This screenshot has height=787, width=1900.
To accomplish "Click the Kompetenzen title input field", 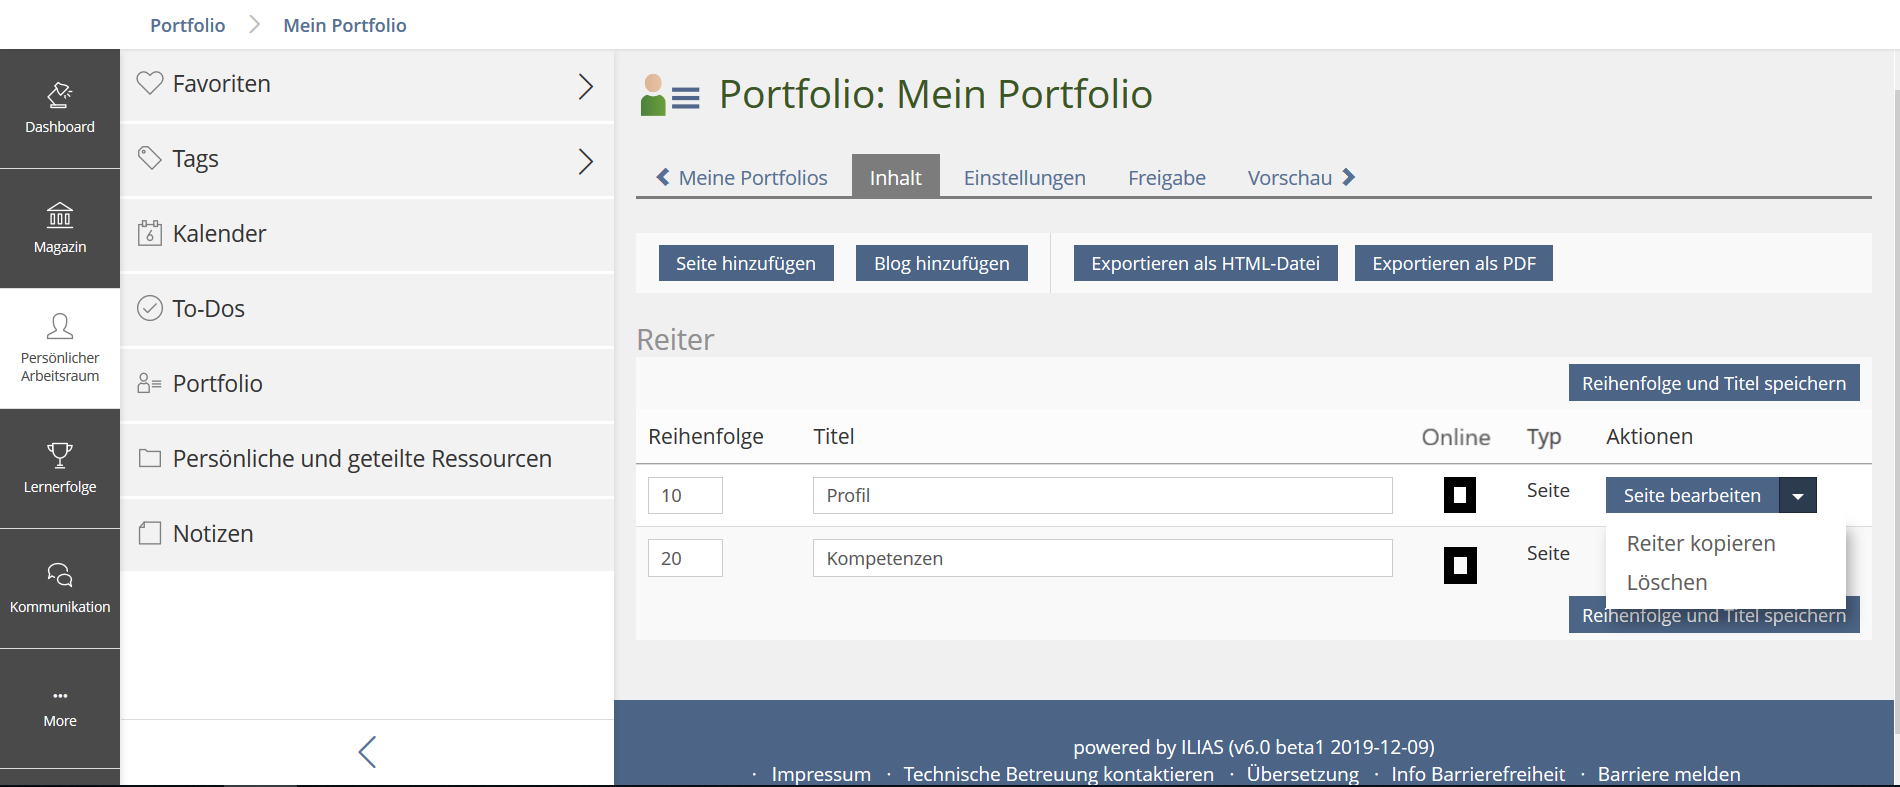I will 1102,558.
